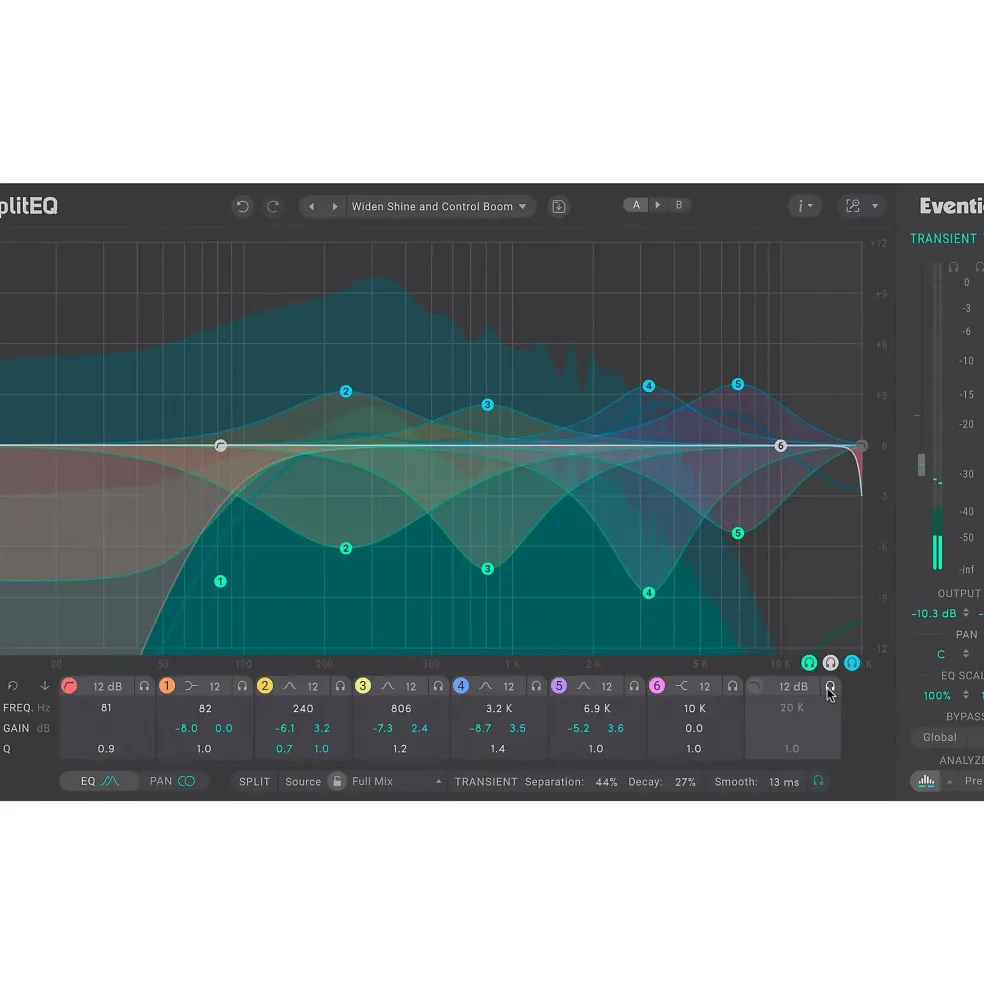Go to the next preset
This screenshot has width=984, height=985.
tap(334, 206)
